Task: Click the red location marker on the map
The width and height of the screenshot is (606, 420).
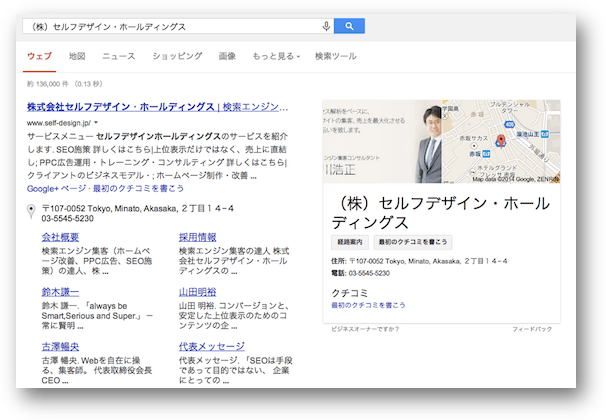Action: 501,141
